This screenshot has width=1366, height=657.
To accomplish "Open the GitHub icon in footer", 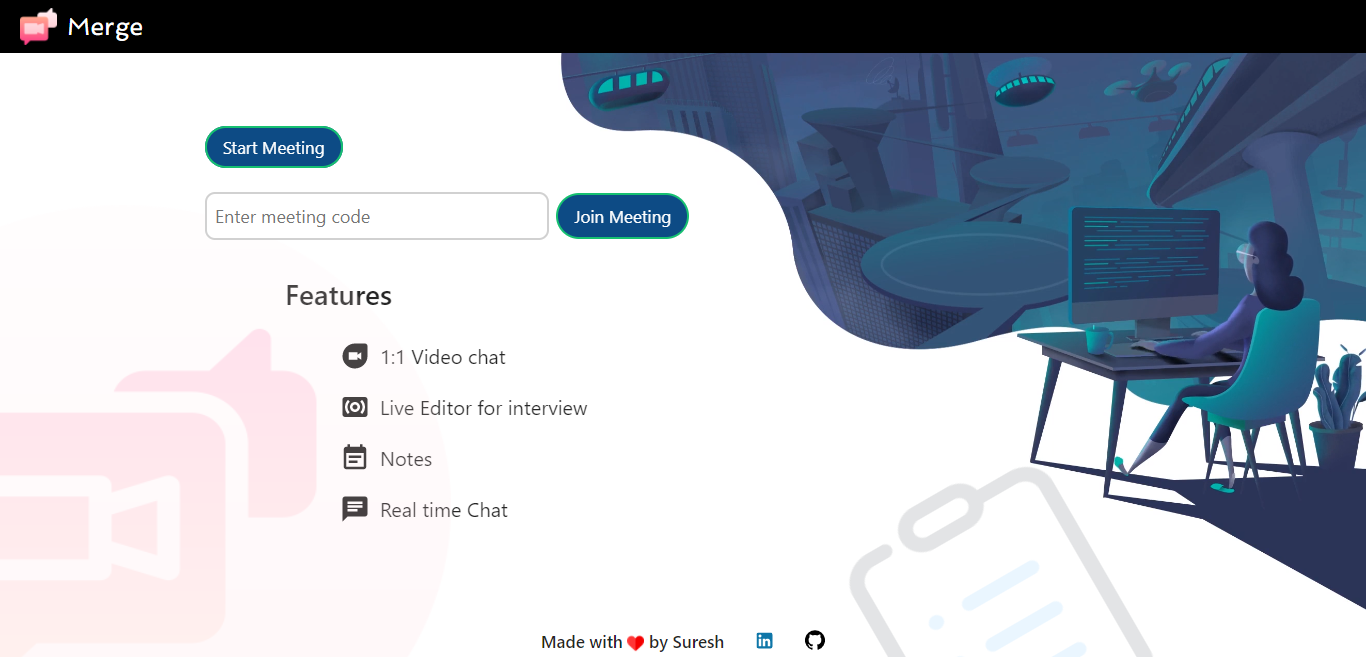I will (815, 640).
